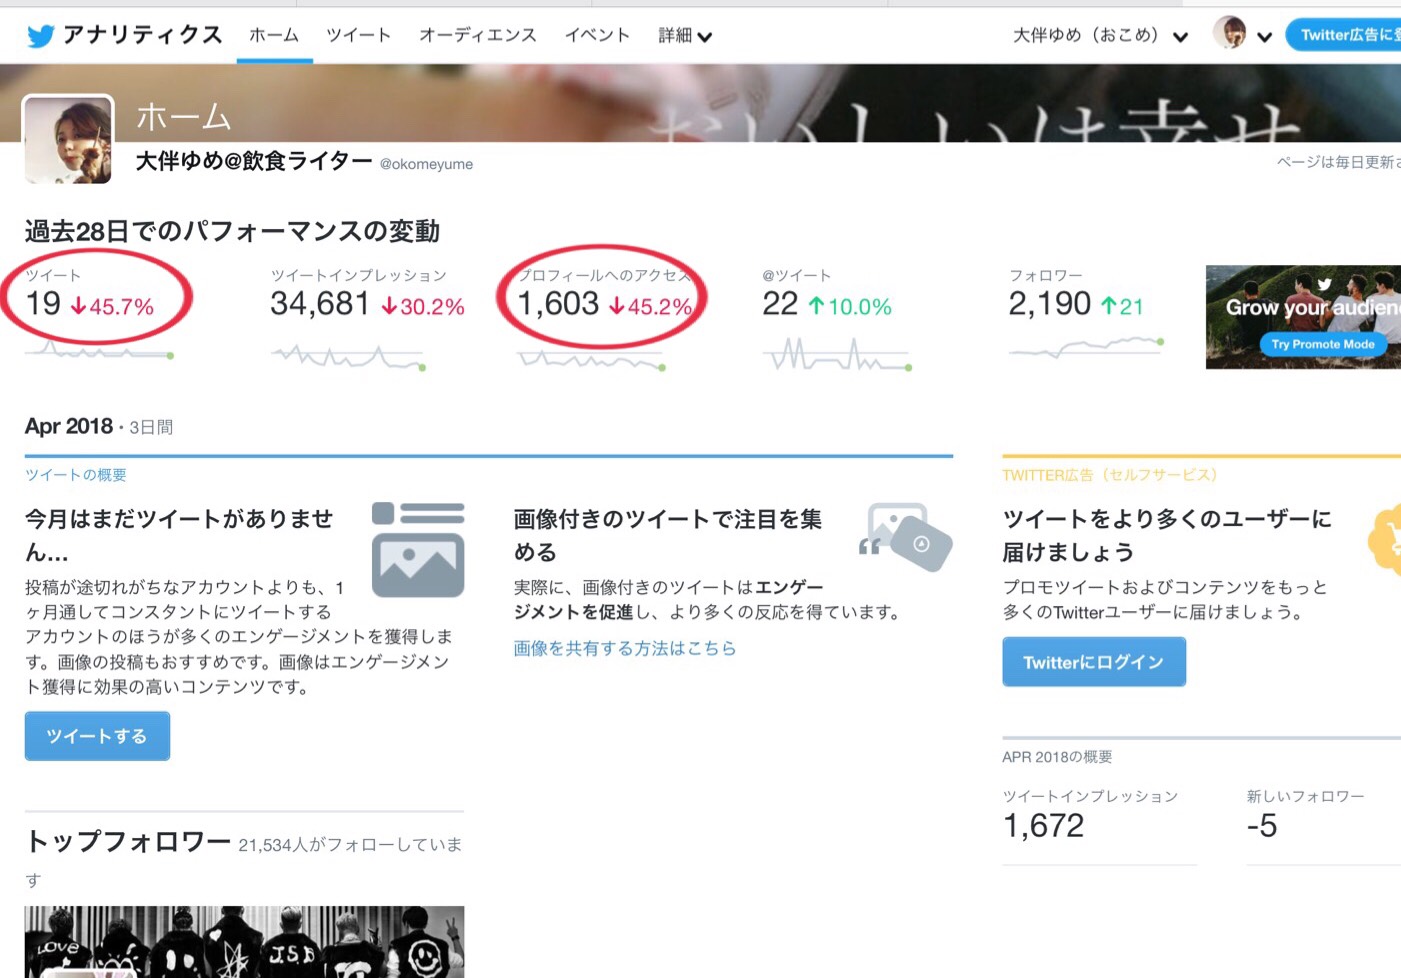Click the 30.2% impressions decrease indicator
Screen dimensions: 1401x978
tap(423, 306)
